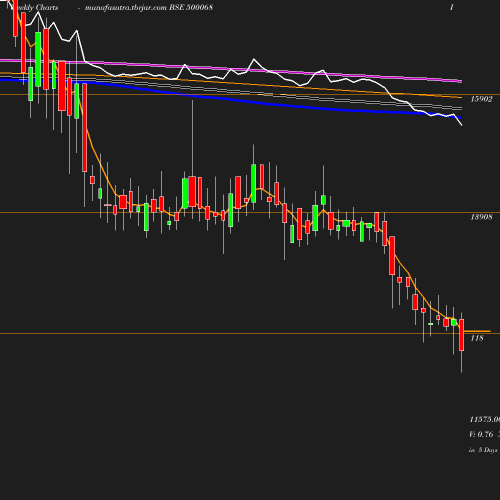Image resolution: width=500 pixels, height=500 pixels.
Task: Click the last green candle near chart end
Action: pos(454,322)
